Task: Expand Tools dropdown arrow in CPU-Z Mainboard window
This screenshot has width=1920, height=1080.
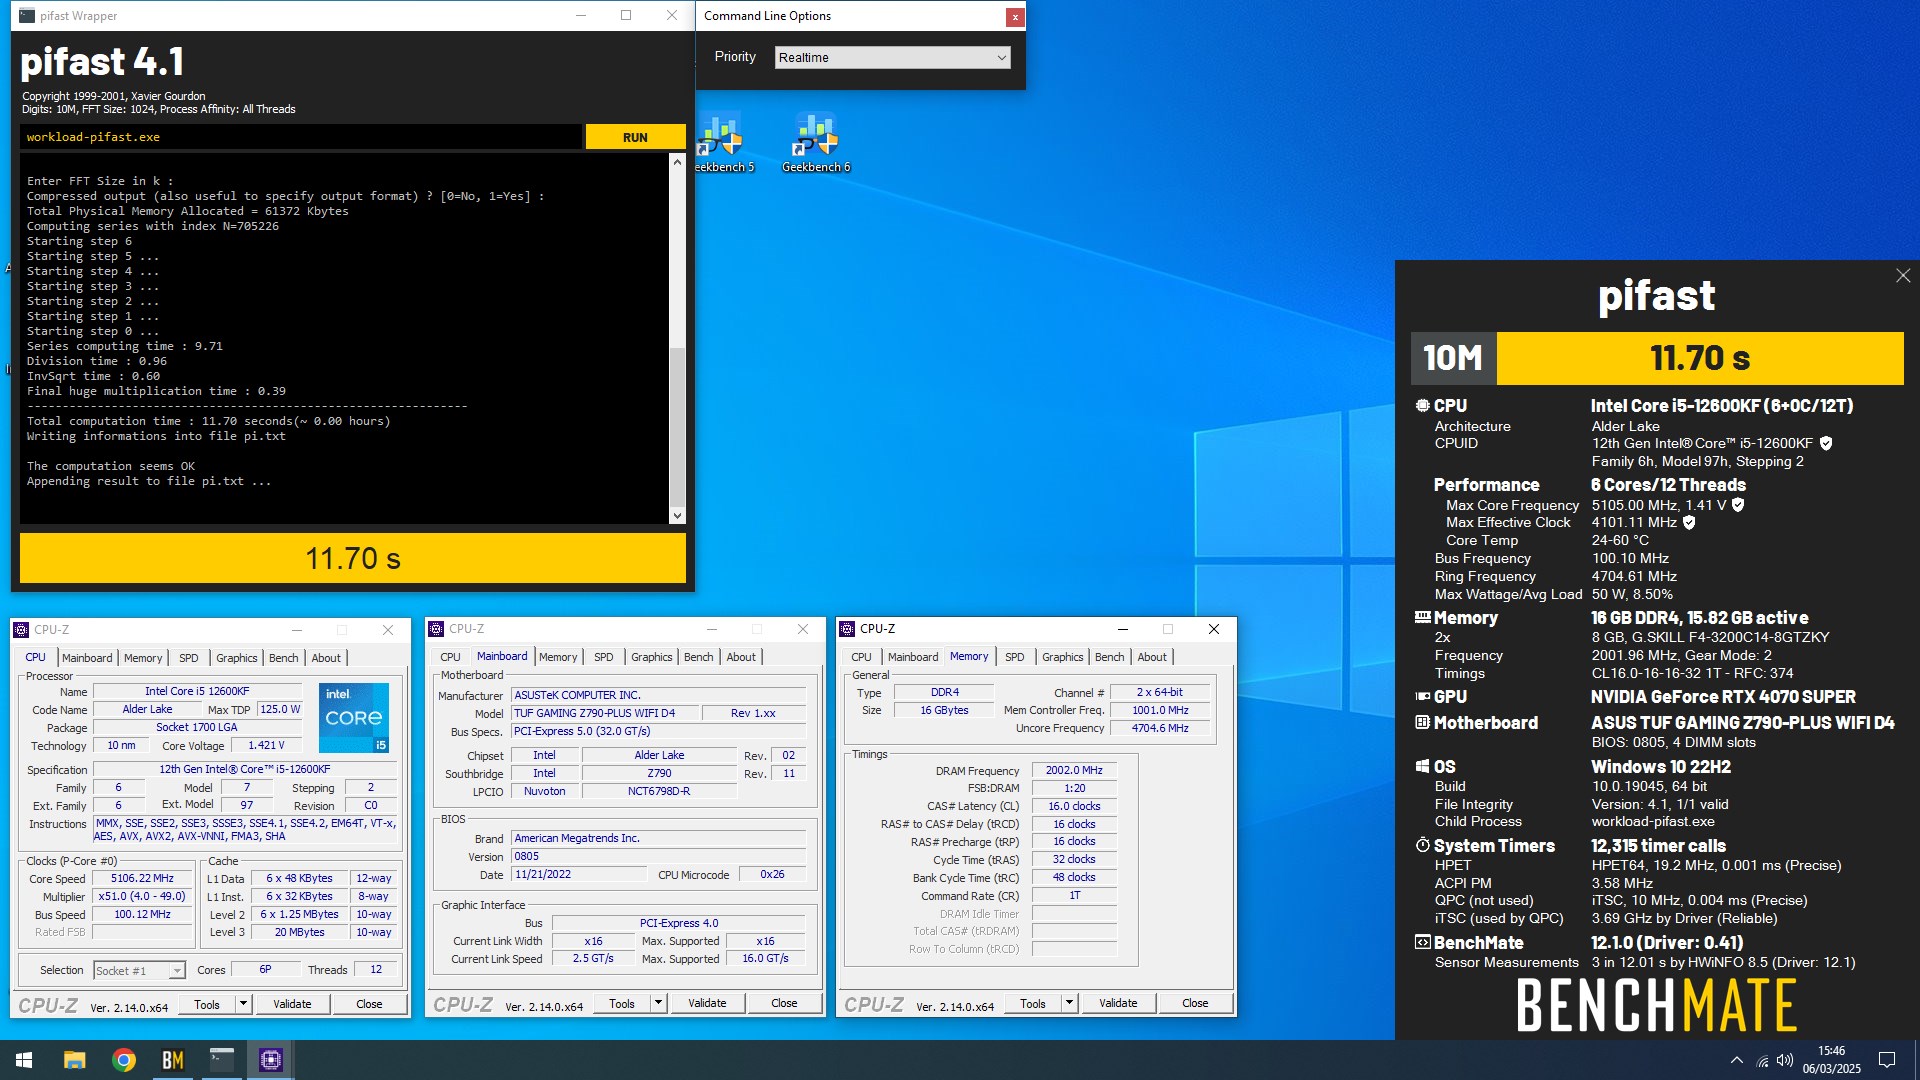Action: tap(658, 1003)
